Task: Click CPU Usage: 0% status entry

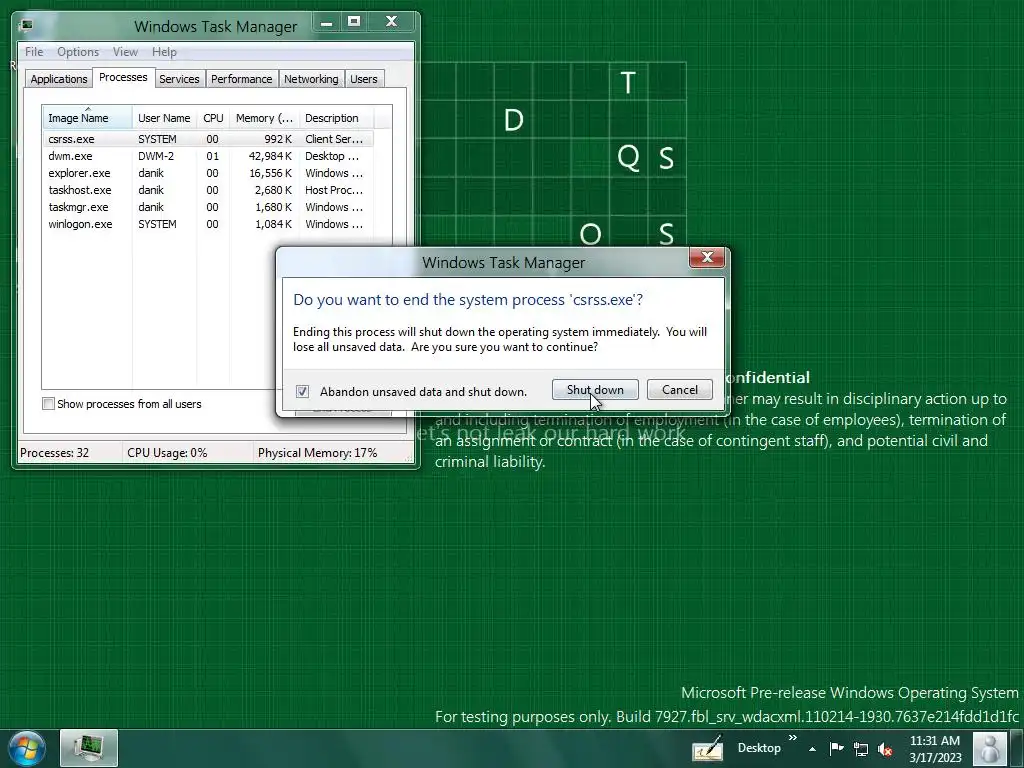Action: pyautogui.click(x=167, y=453)
